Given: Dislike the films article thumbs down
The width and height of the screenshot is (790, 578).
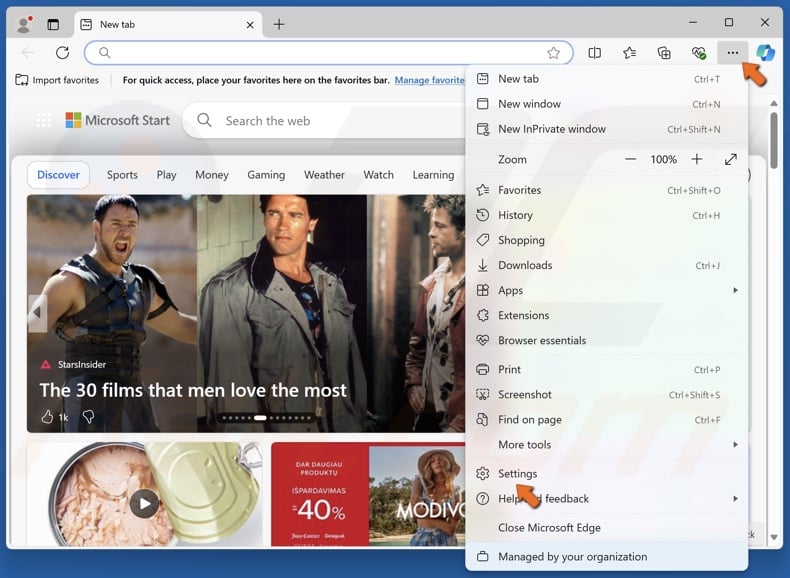Looking at the screenshot, I should [88, 417].
